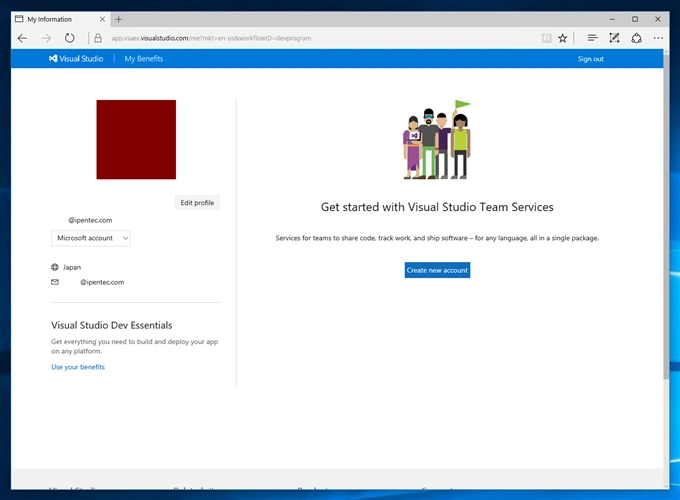This screenshot has height=500, width=680.
Task: Click Sign out in header
Action: 590,59
